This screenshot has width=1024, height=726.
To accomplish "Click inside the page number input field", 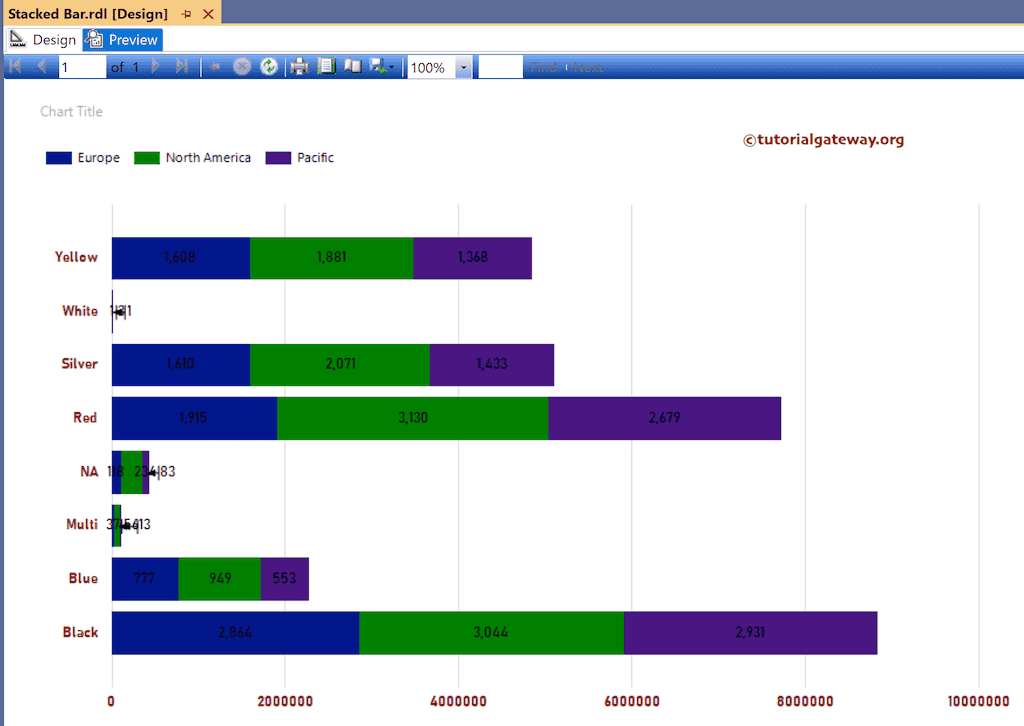I will coord(80,66).
